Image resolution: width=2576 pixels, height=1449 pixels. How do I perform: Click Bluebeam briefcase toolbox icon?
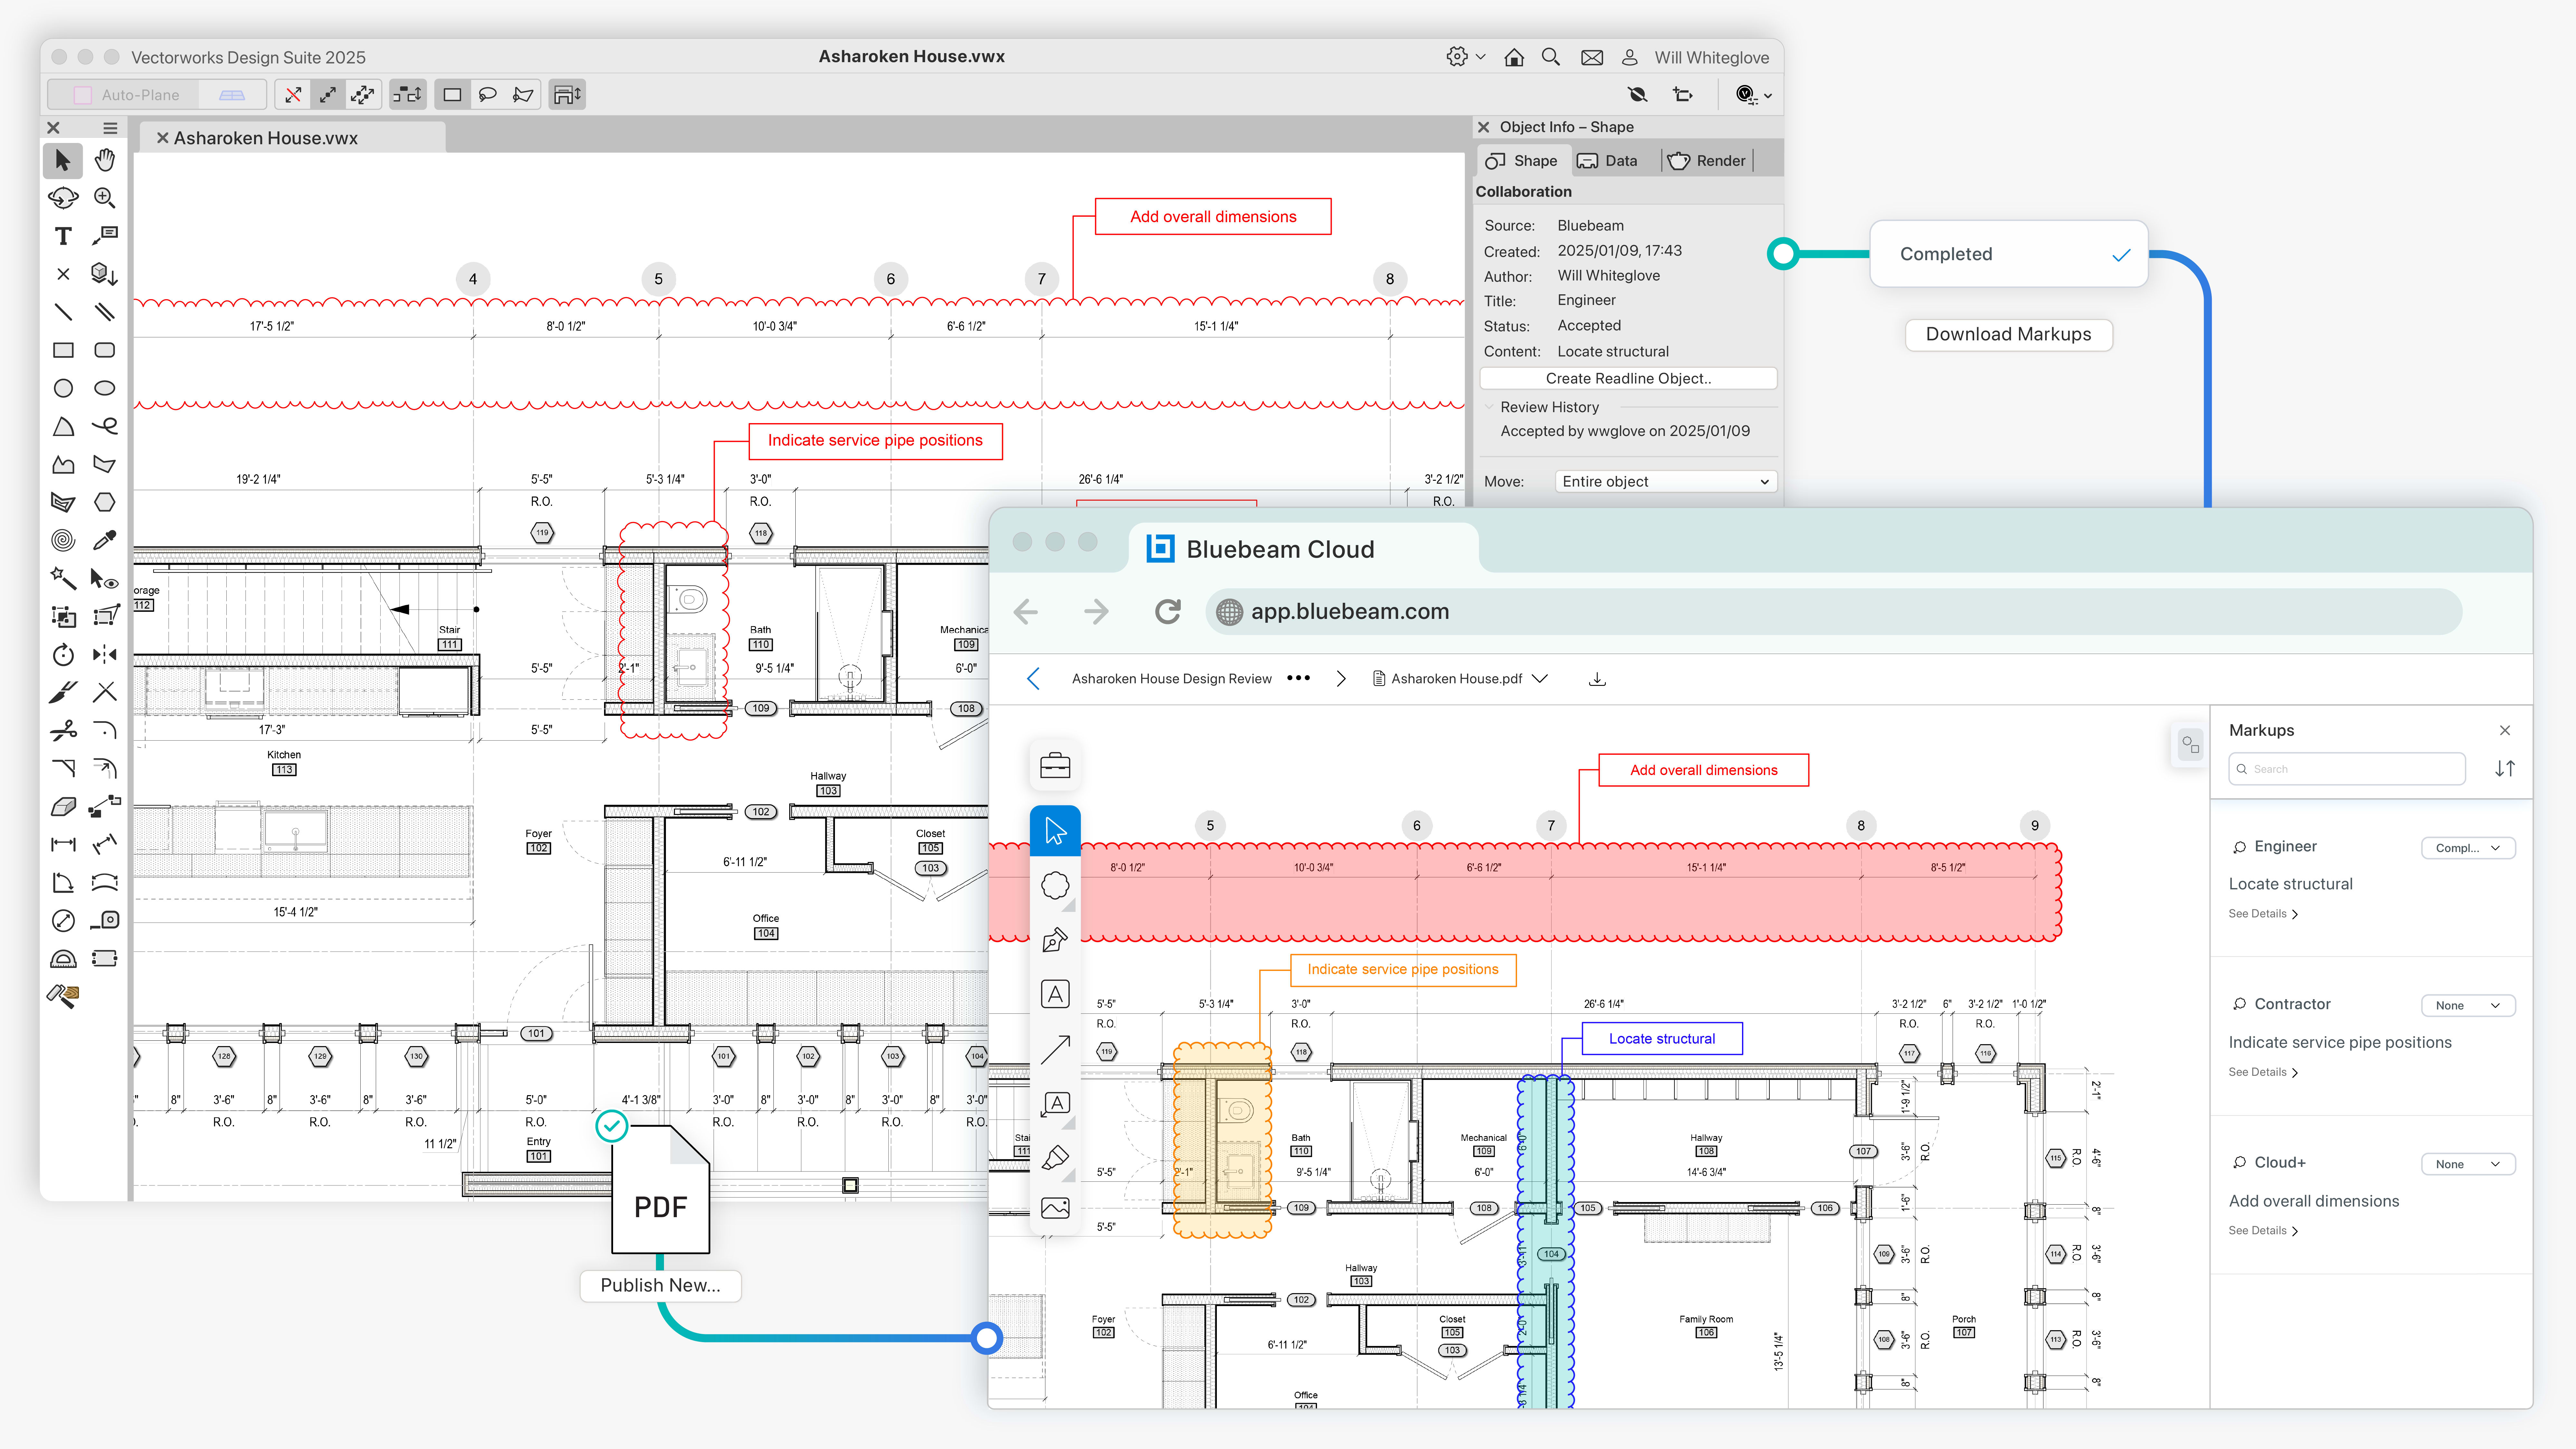pyautogui.click(x=1055, y=766)
